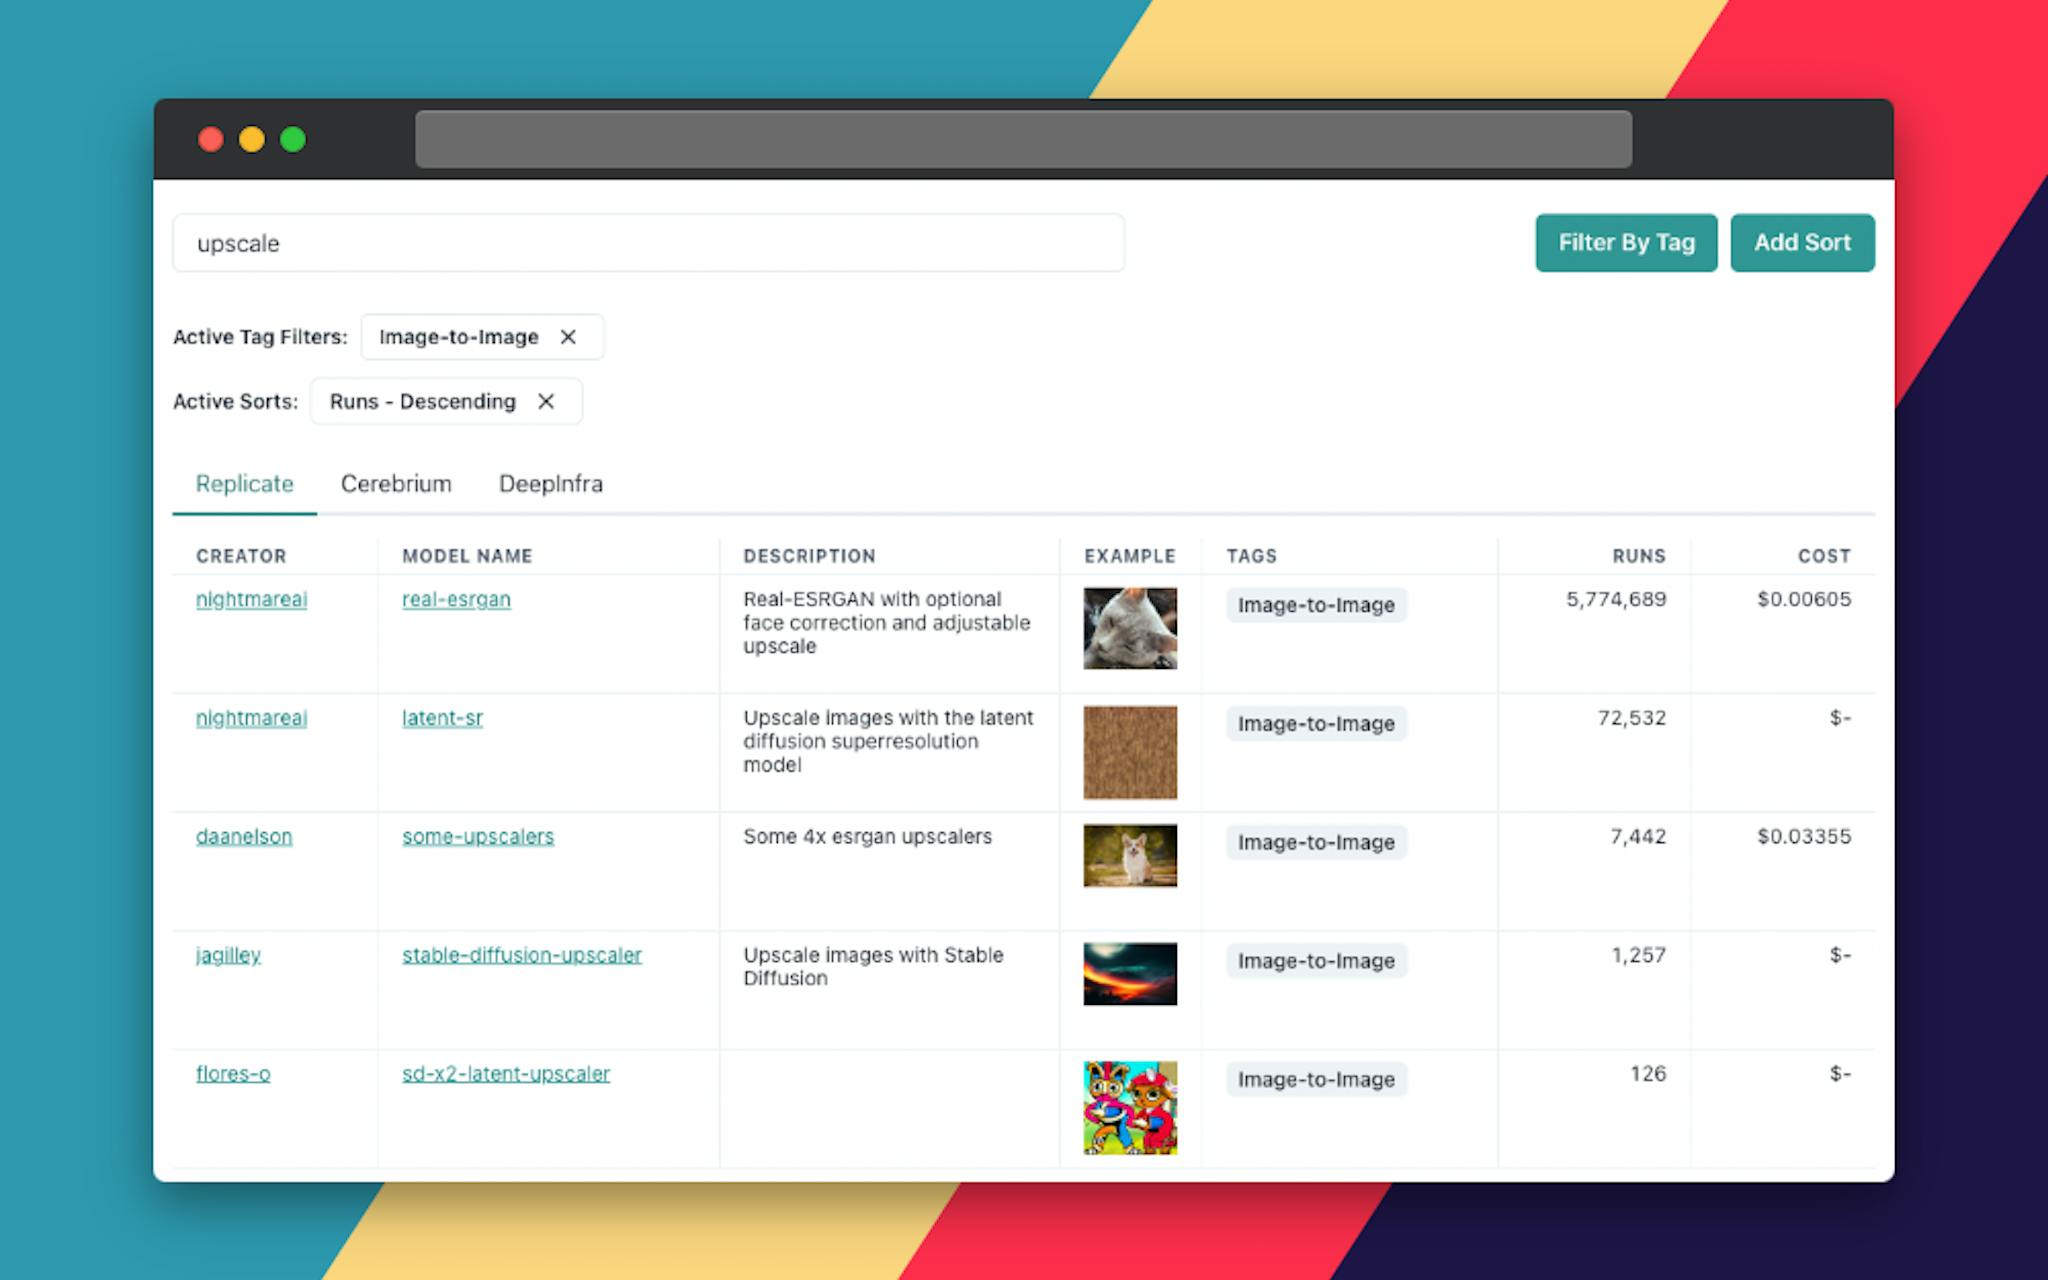This screenshot has width=2048, height=1280.
Task: Remove the Image-to-Image tag filter
Action: tap(568, 337)
